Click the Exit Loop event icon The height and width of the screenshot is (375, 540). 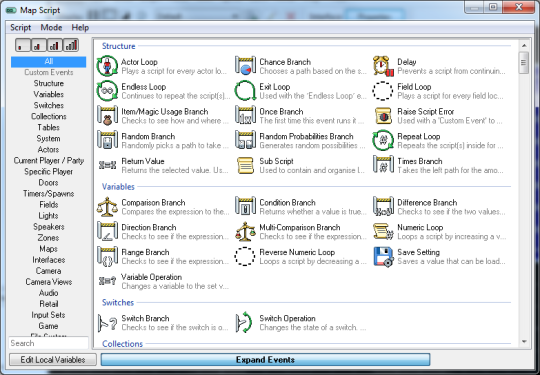(x=245, y=91)
